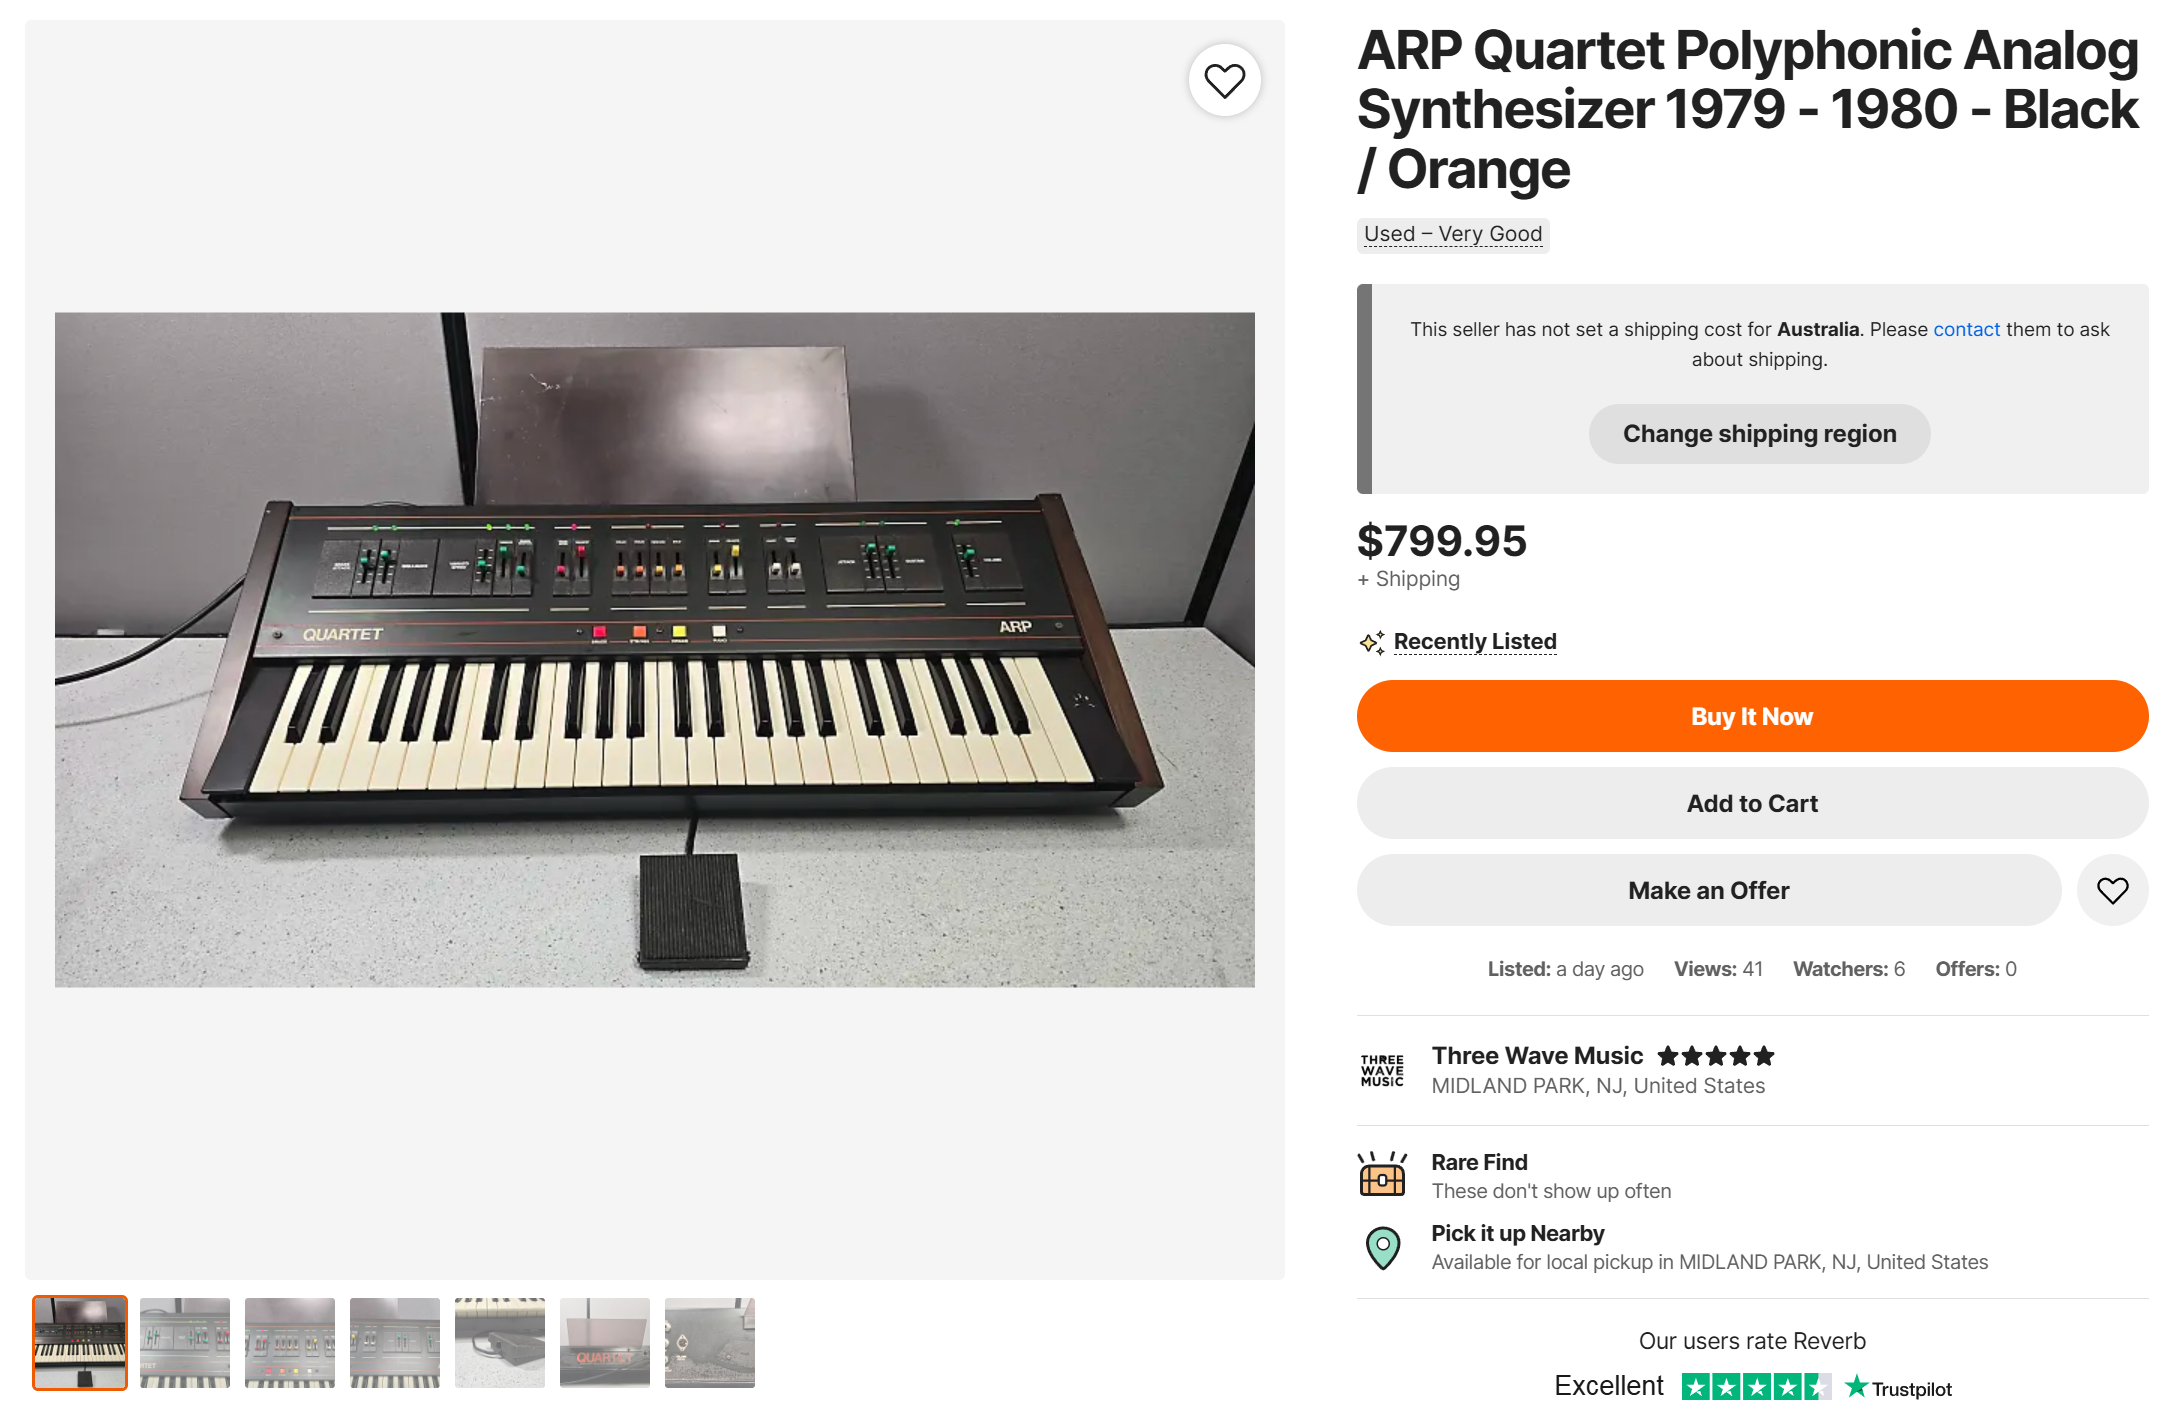This screenshot has width=2179, height=1423.
Task: Add the synthesizer to cart
Action: 1752,803
